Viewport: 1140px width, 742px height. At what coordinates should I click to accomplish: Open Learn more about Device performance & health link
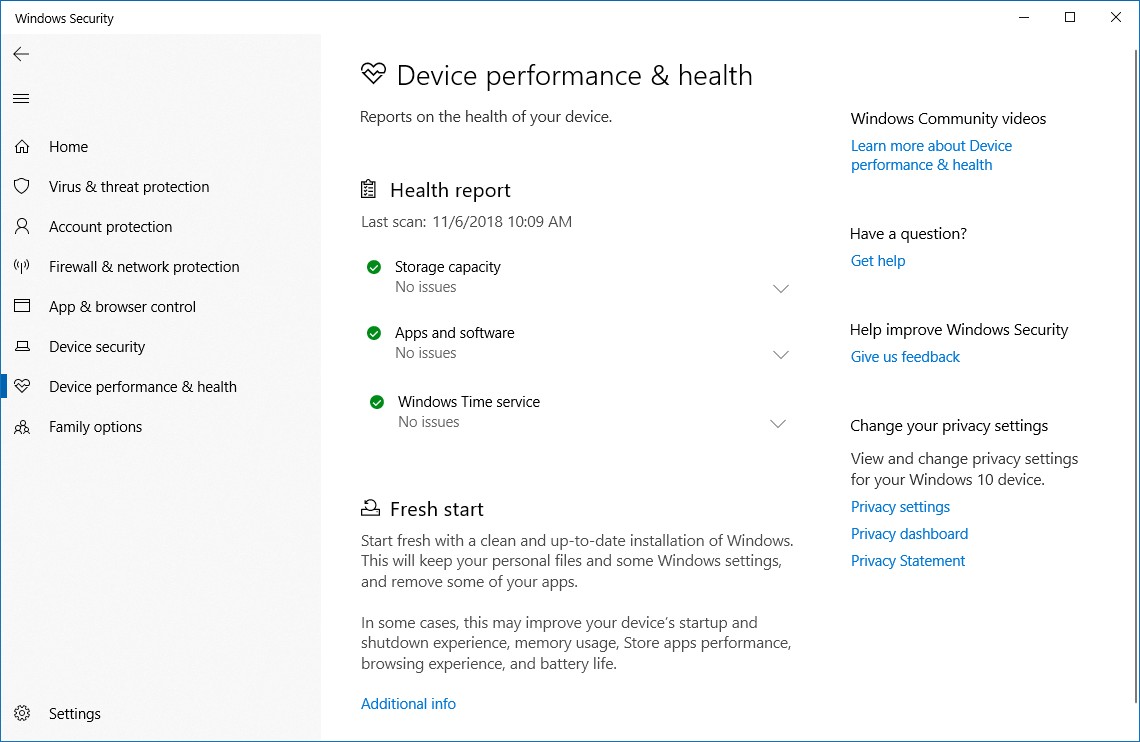point(931,156)
